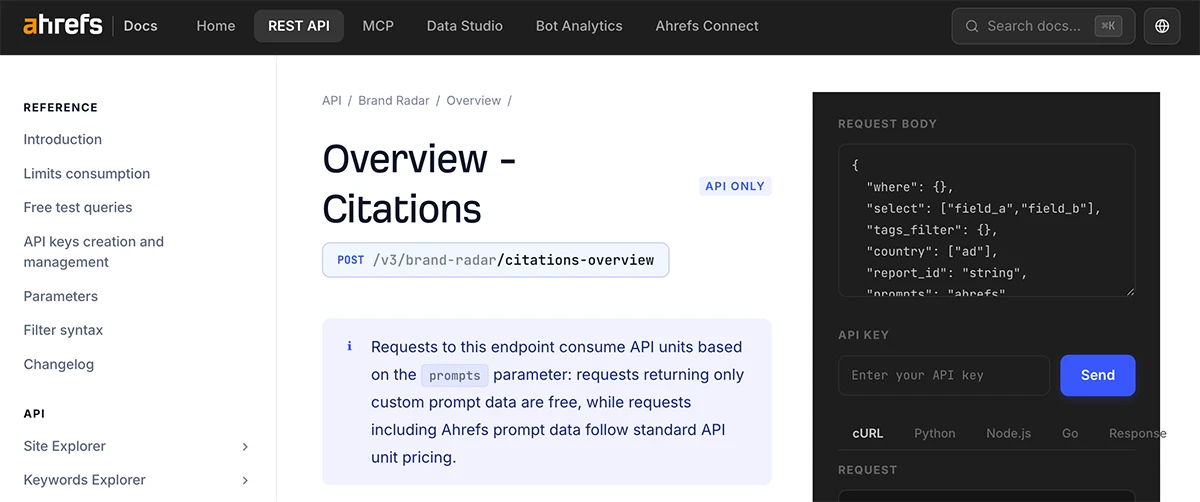Image resolution: width=1200 pixels, height=502 pixels.
Task: Go to the MCP tab
Action: [x=378, y=26]
